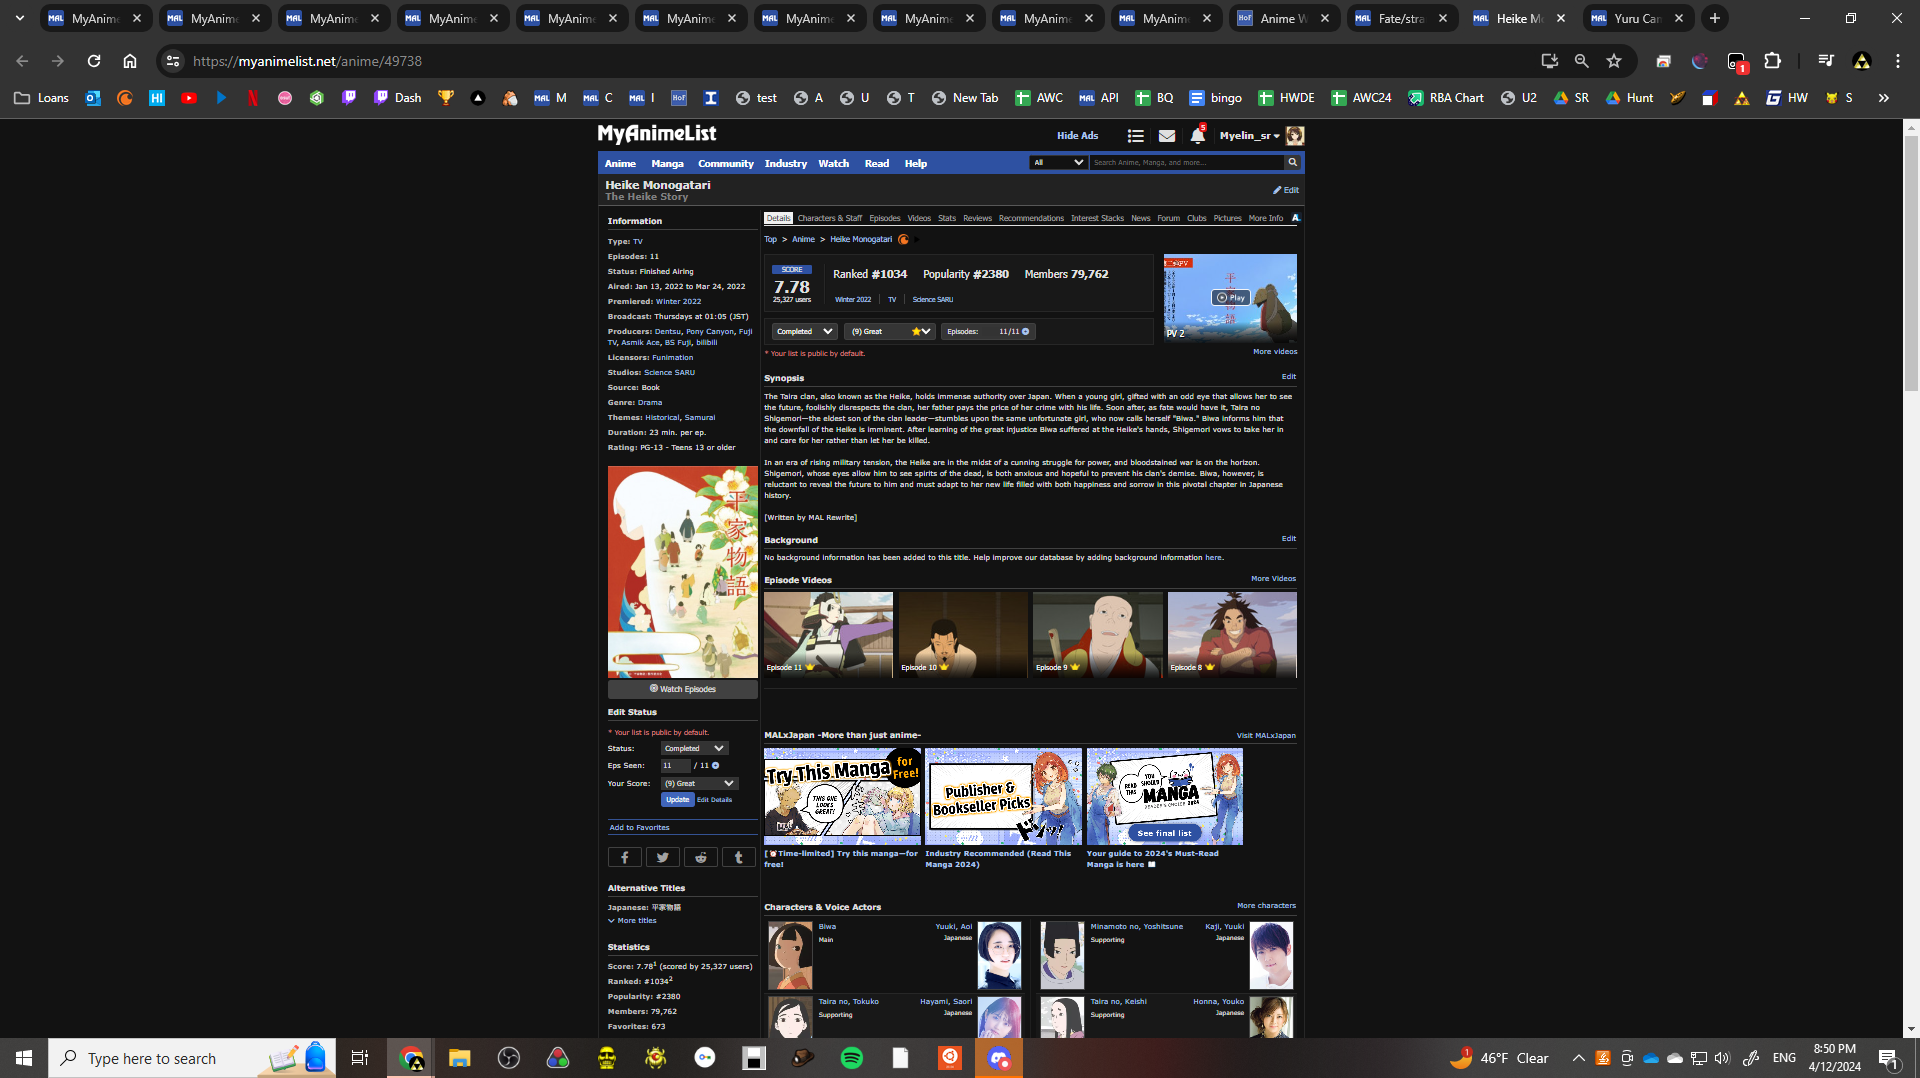The image size is (1920, 1078).
Task: Switch to the Recommendations tab
Action: point(1031,218)
